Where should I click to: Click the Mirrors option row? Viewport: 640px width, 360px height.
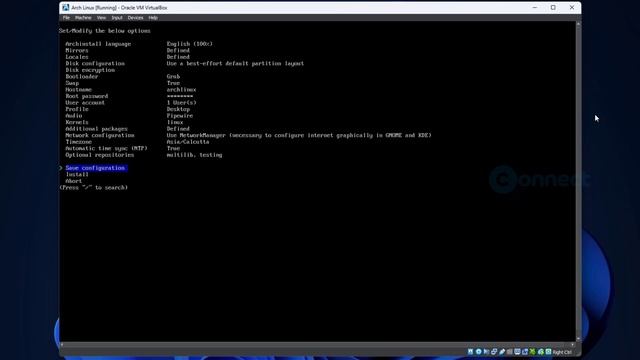pos(127,50)
